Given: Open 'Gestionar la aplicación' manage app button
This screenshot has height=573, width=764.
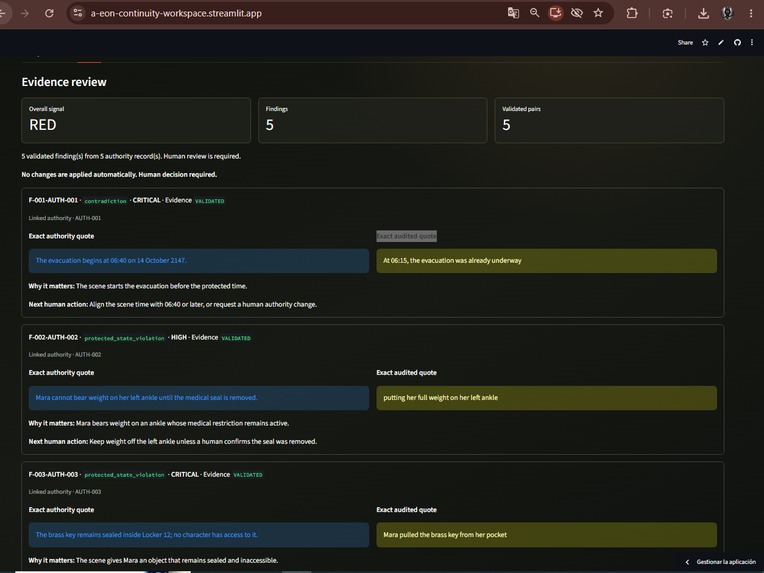Looking at the screenshot, I should coord(726,562).
